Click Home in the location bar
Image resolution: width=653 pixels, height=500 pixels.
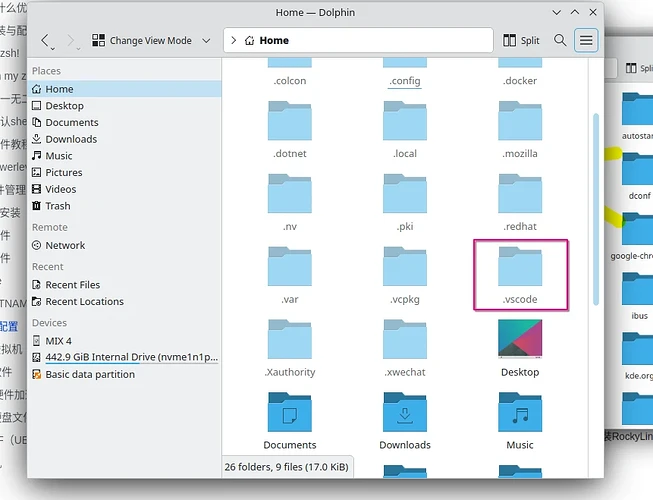[274, 41]
